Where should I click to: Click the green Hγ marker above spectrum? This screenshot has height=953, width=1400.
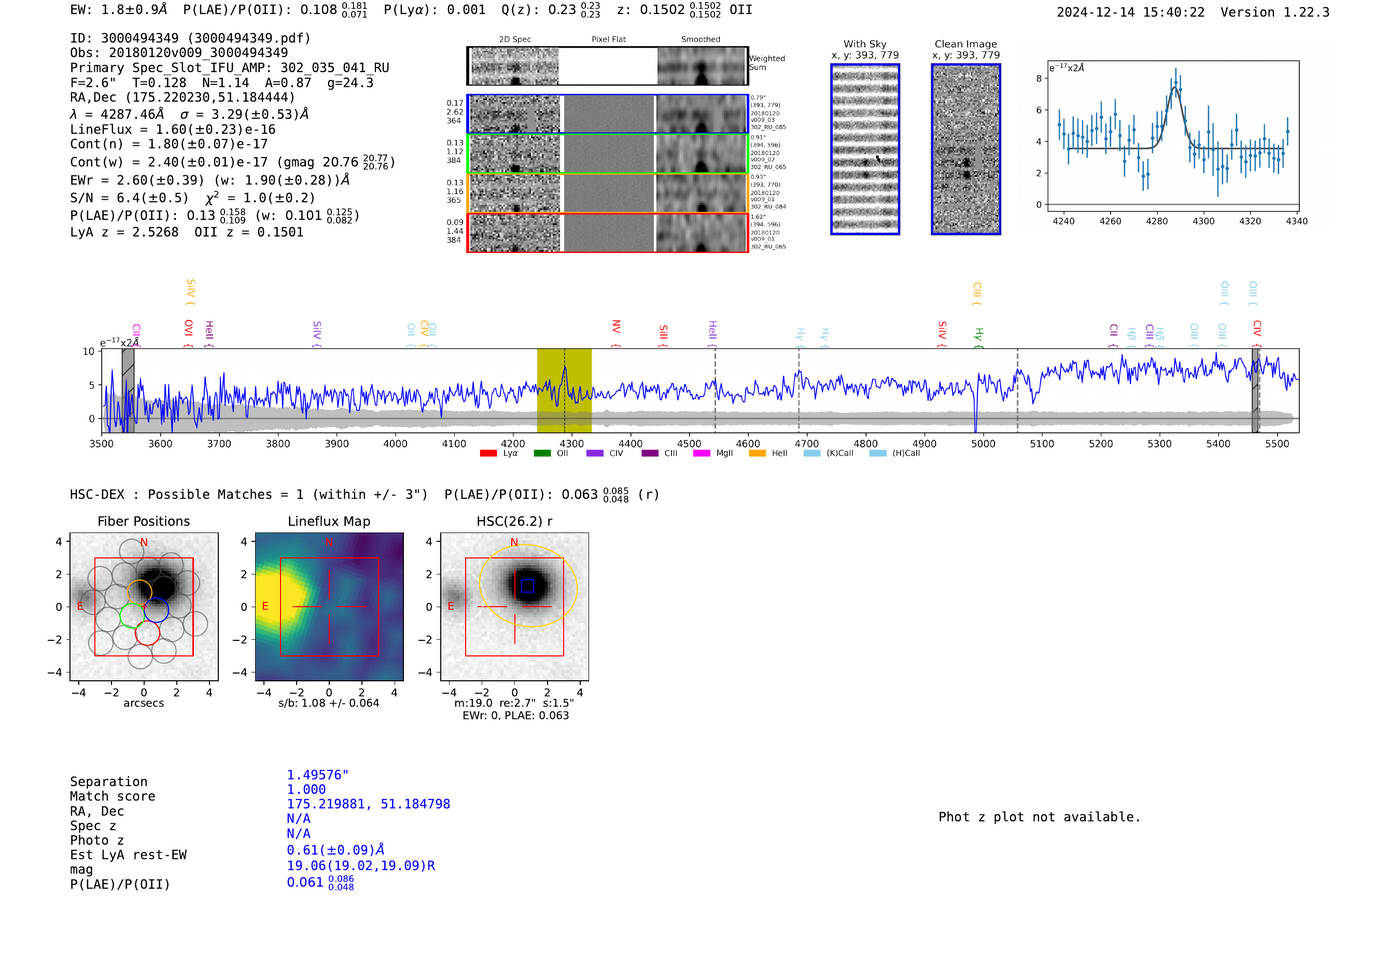pos(979,336)
